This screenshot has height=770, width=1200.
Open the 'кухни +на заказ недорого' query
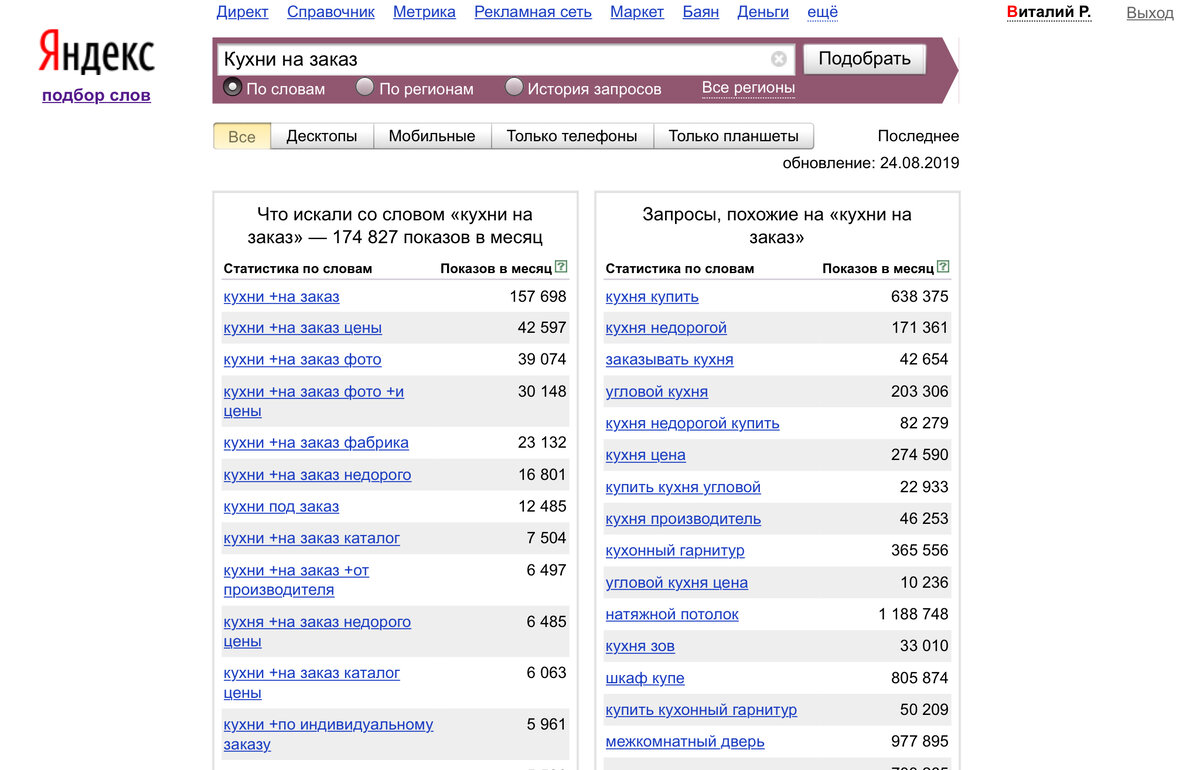[317, 475]
